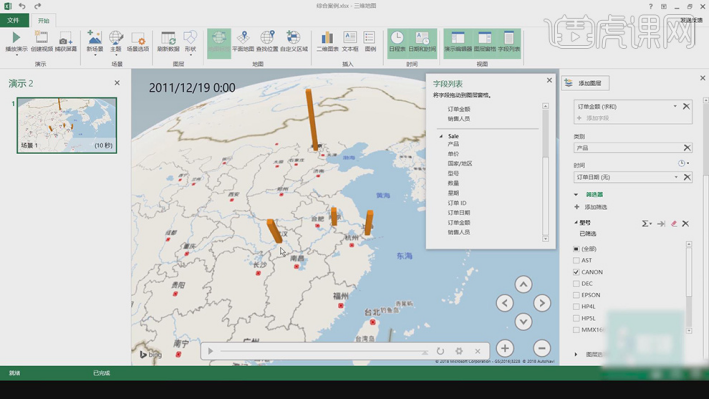Enable the EPSON filter checkbox

pyautogui.click(x=576, y=295)
